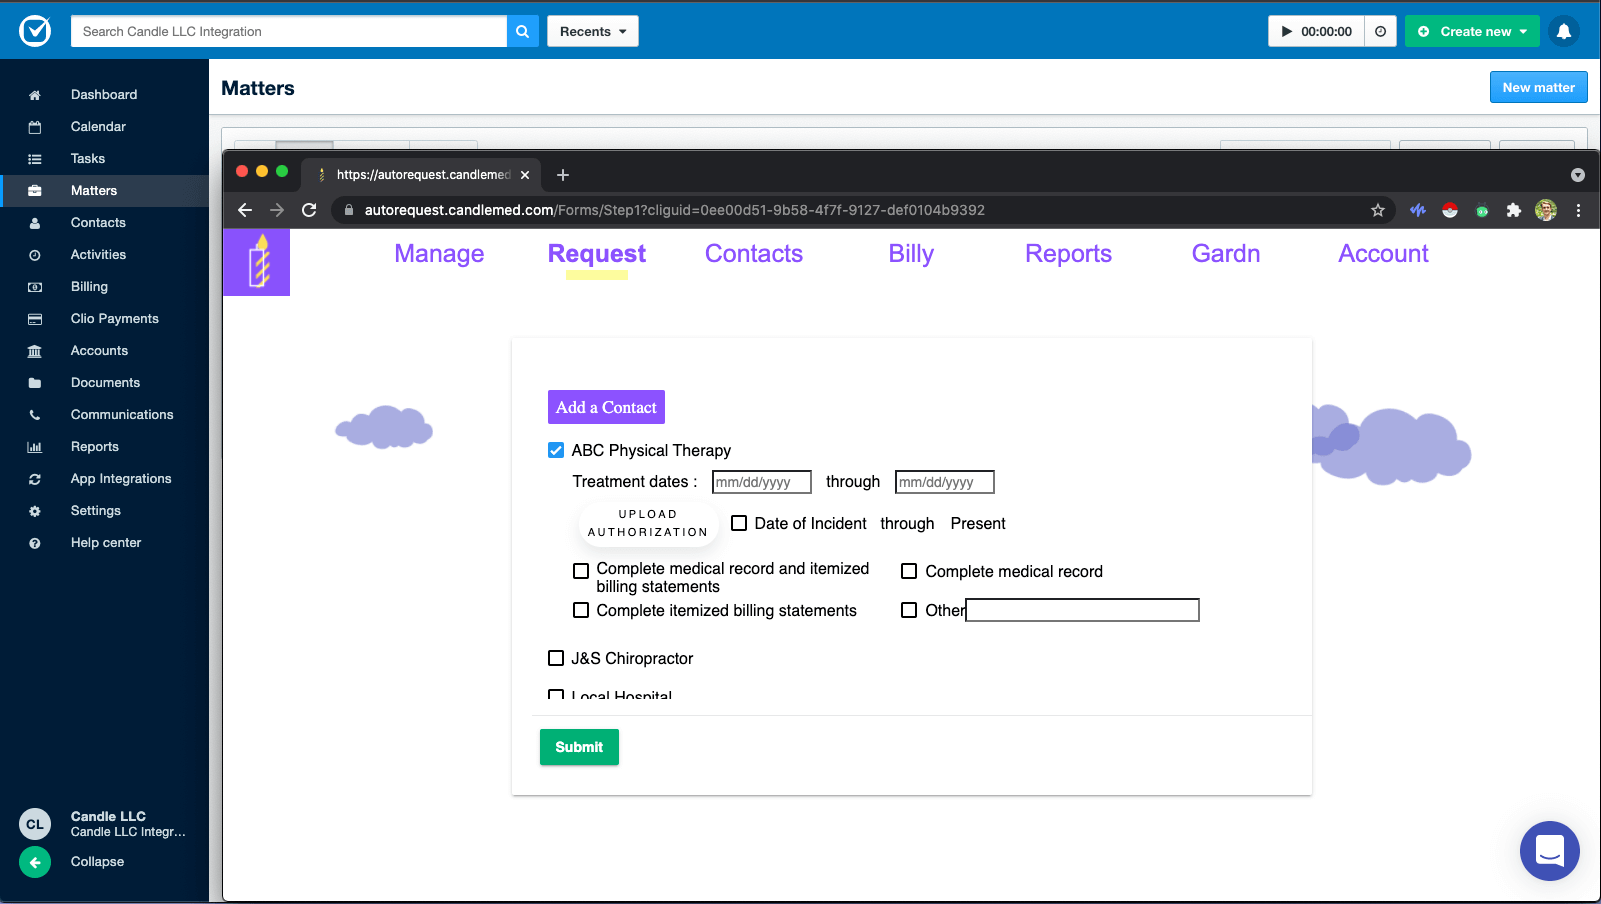This screenshot has width=1601, height=904.
Task: Open the Create new dropdown
Action: pos(1472,31)
